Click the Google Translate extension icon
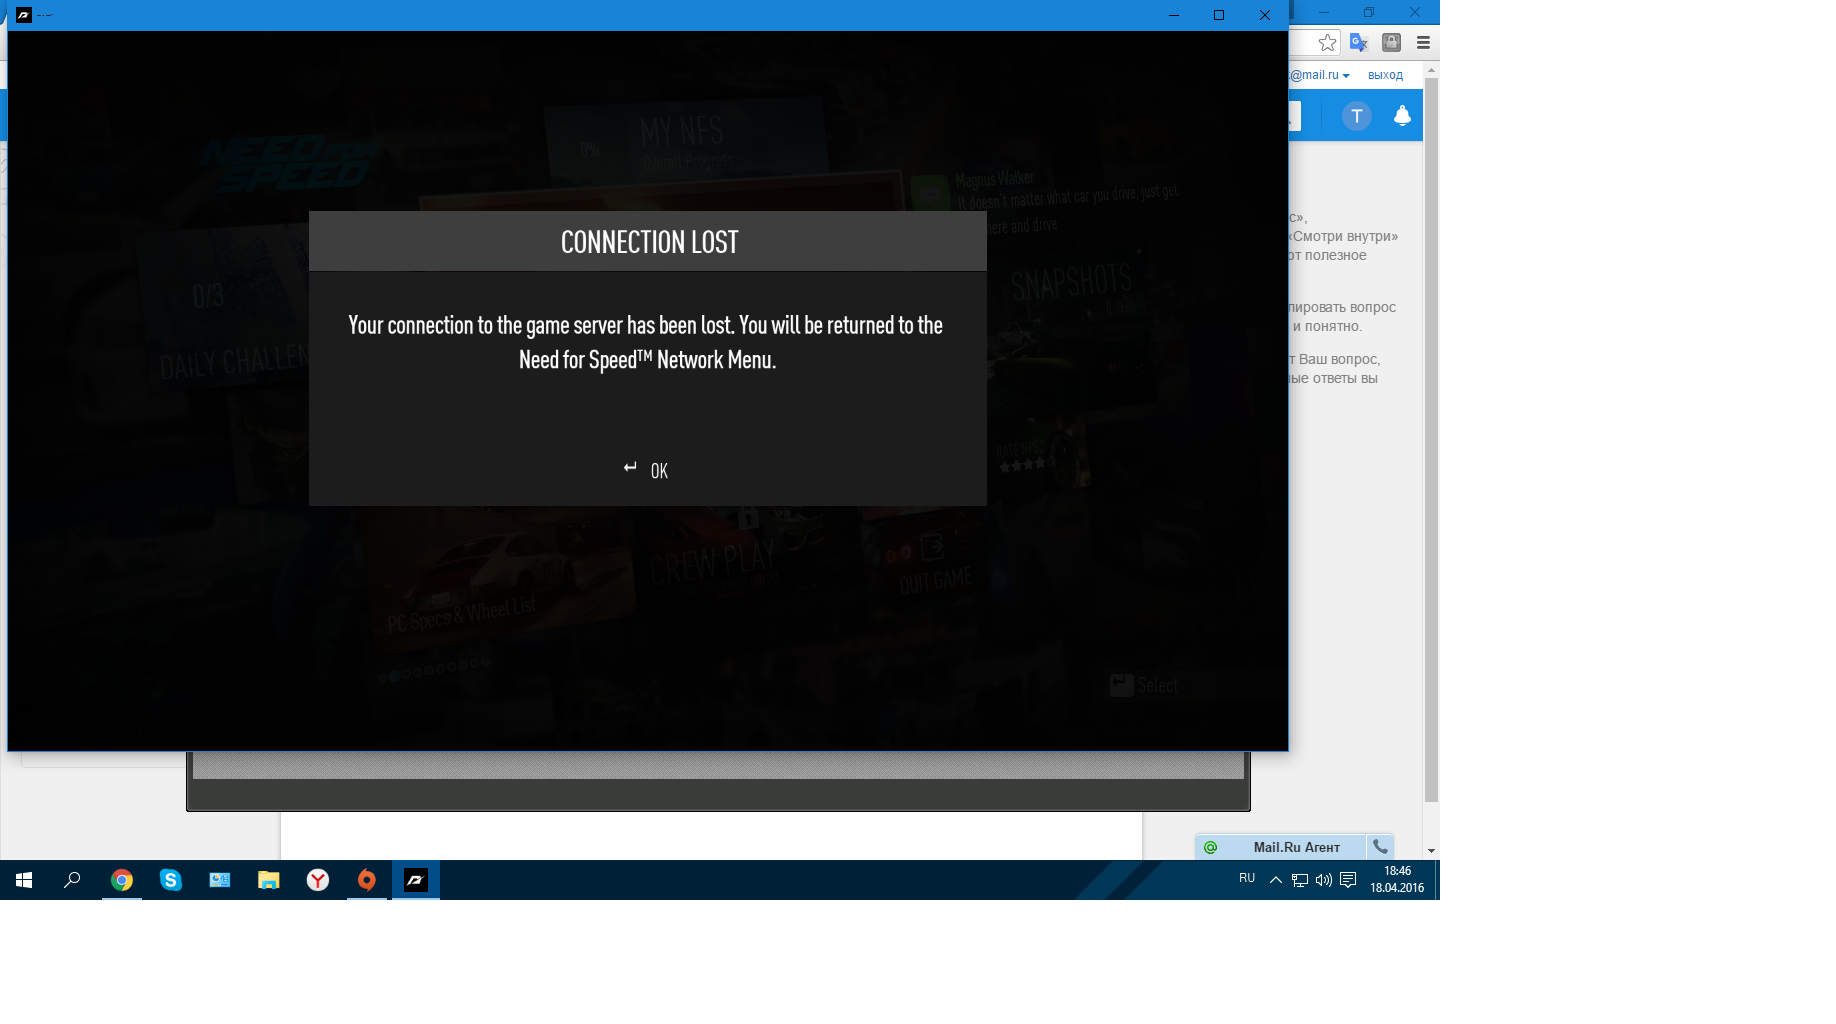1836x1024 pixels. [x=1358, y=42]
